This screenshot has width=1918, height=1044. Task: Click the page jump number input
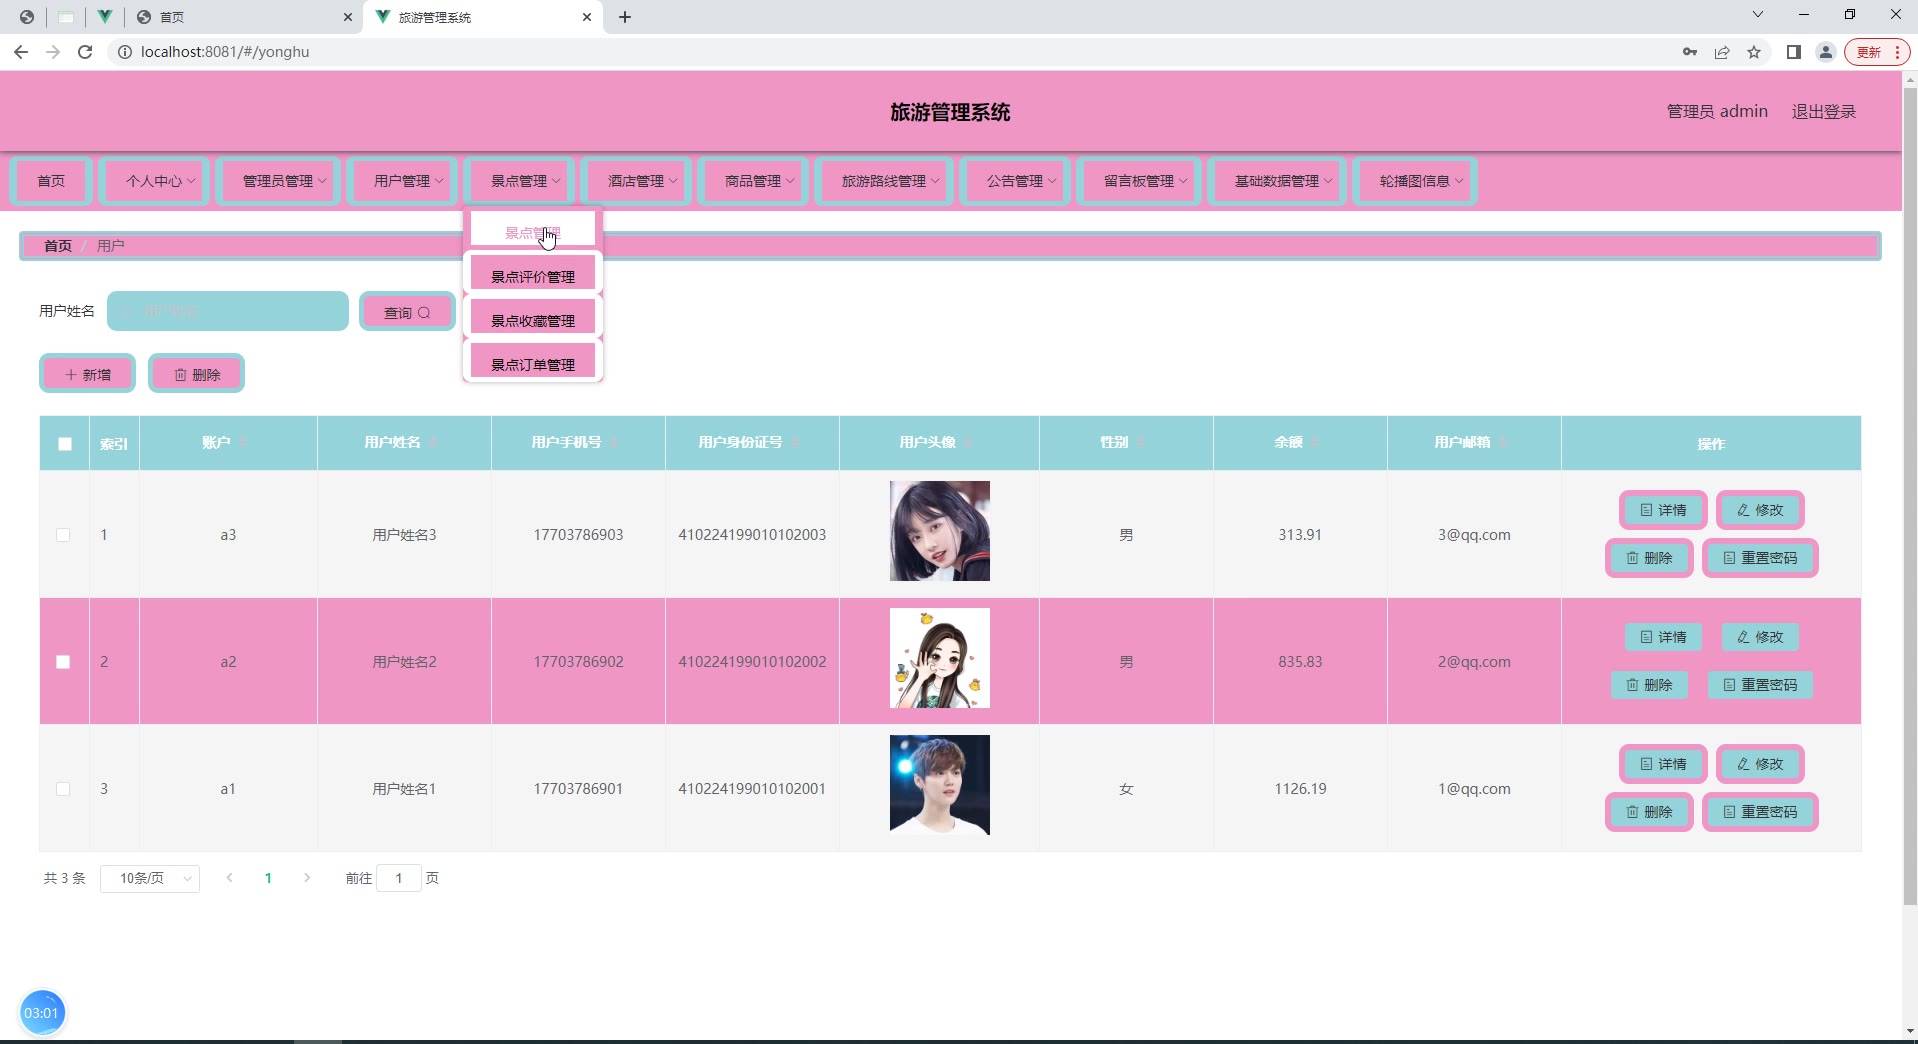pos(399,878)
